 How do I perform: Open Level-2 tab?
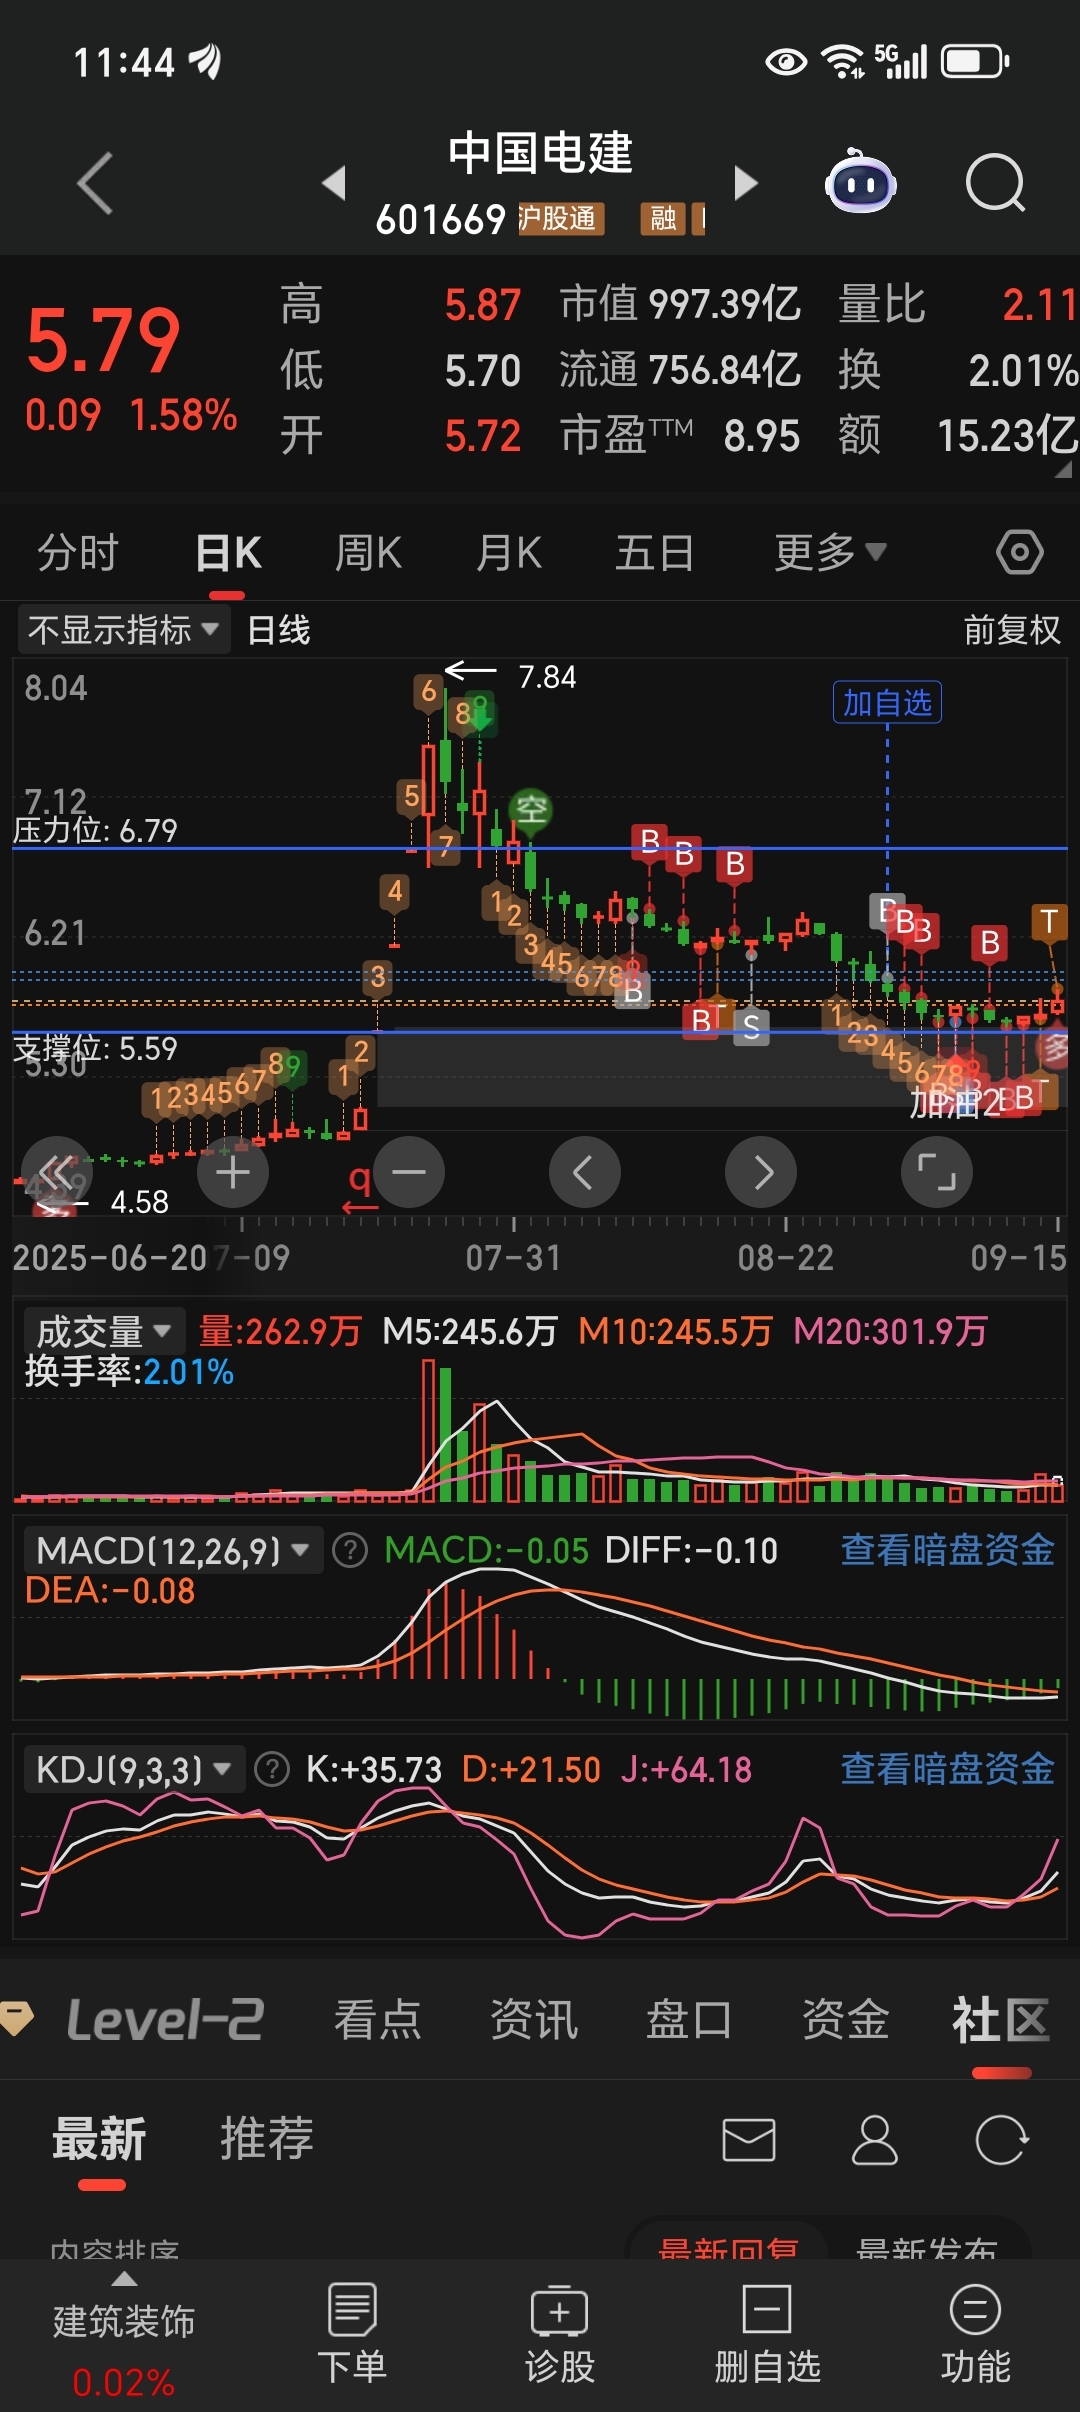click(x=165, y=2021)
